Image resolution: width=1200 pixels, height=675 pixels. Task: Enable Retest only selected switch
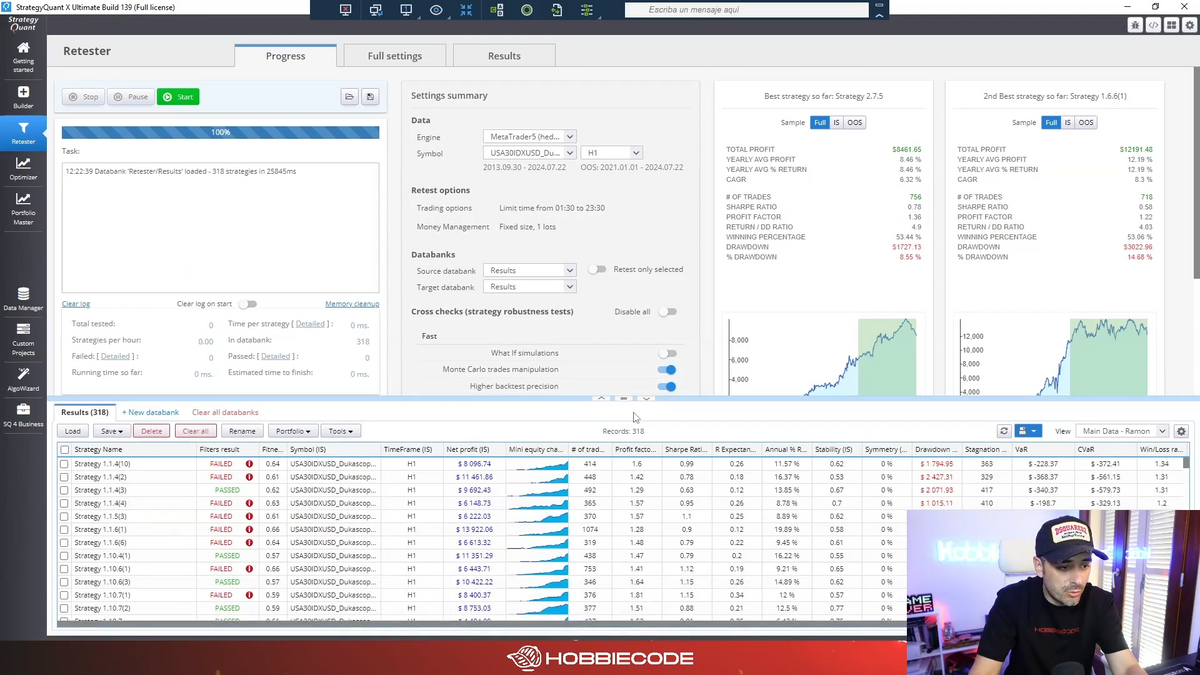[597, 270]
